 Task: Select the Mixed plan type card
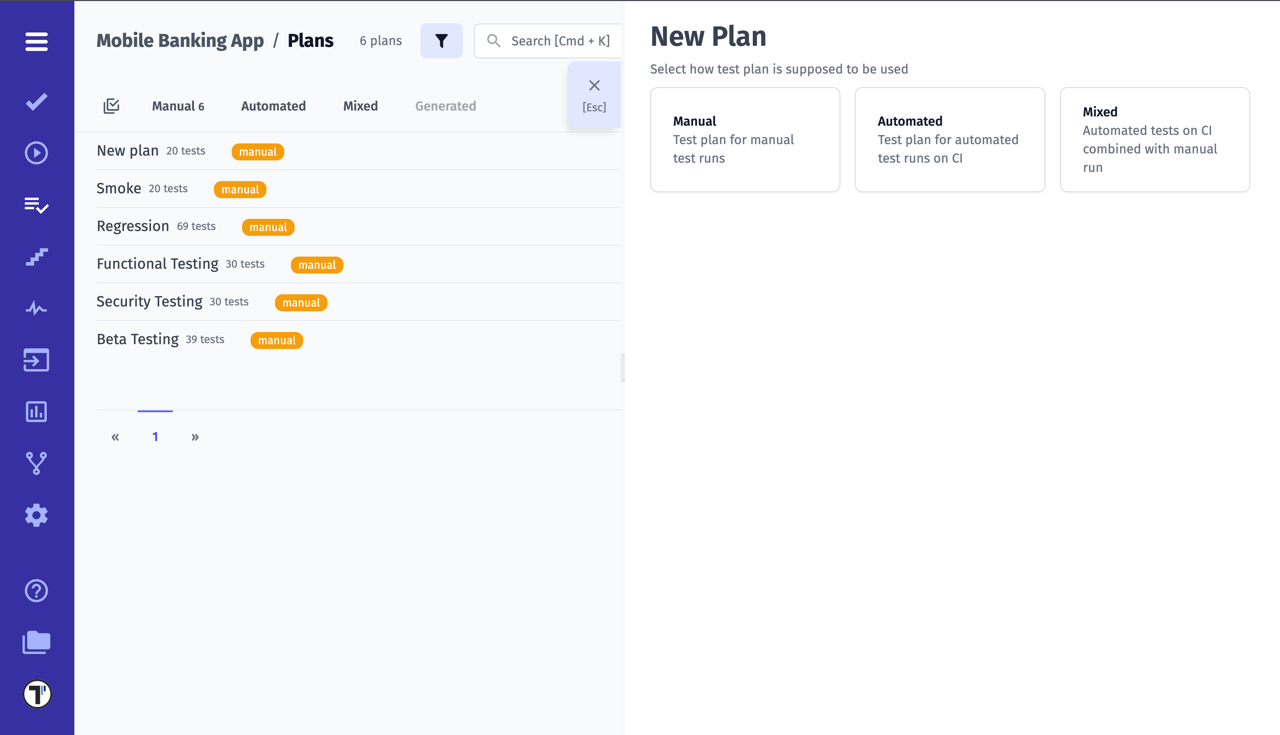point(1154,139)
